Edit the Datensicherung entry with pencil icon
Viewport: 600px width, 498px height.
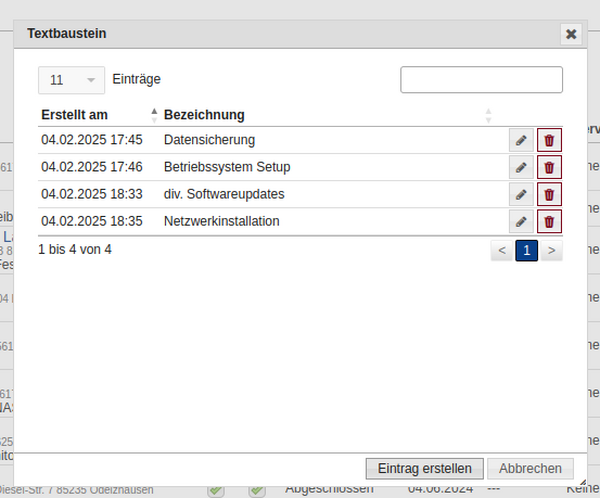click(520, 140)
